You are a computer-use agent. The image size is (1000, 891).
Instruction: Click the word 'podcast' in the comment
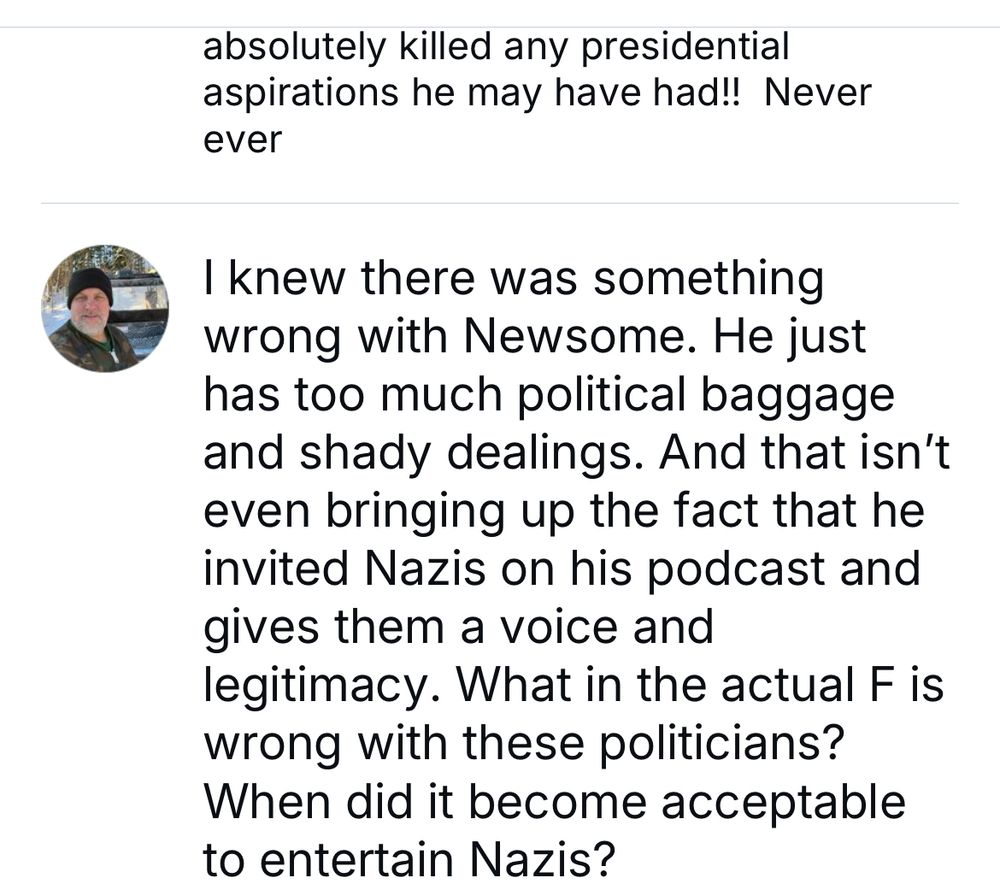737,570
